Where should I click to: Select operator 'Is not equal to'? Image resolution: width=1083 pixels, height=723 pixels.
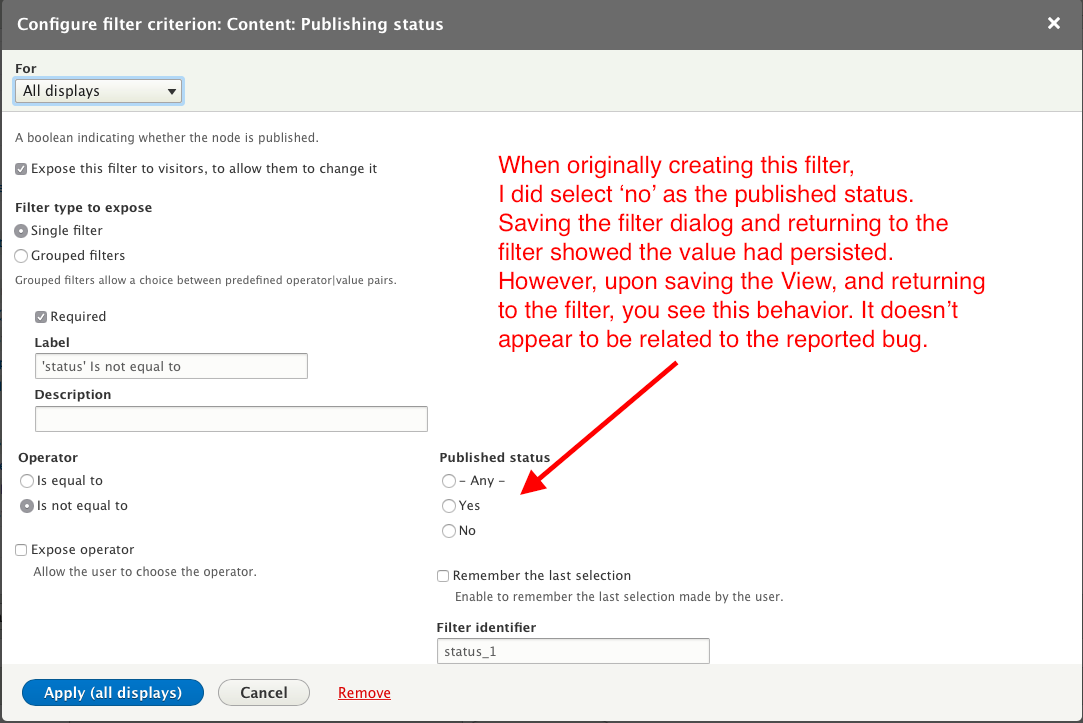(x=27, y=506)
